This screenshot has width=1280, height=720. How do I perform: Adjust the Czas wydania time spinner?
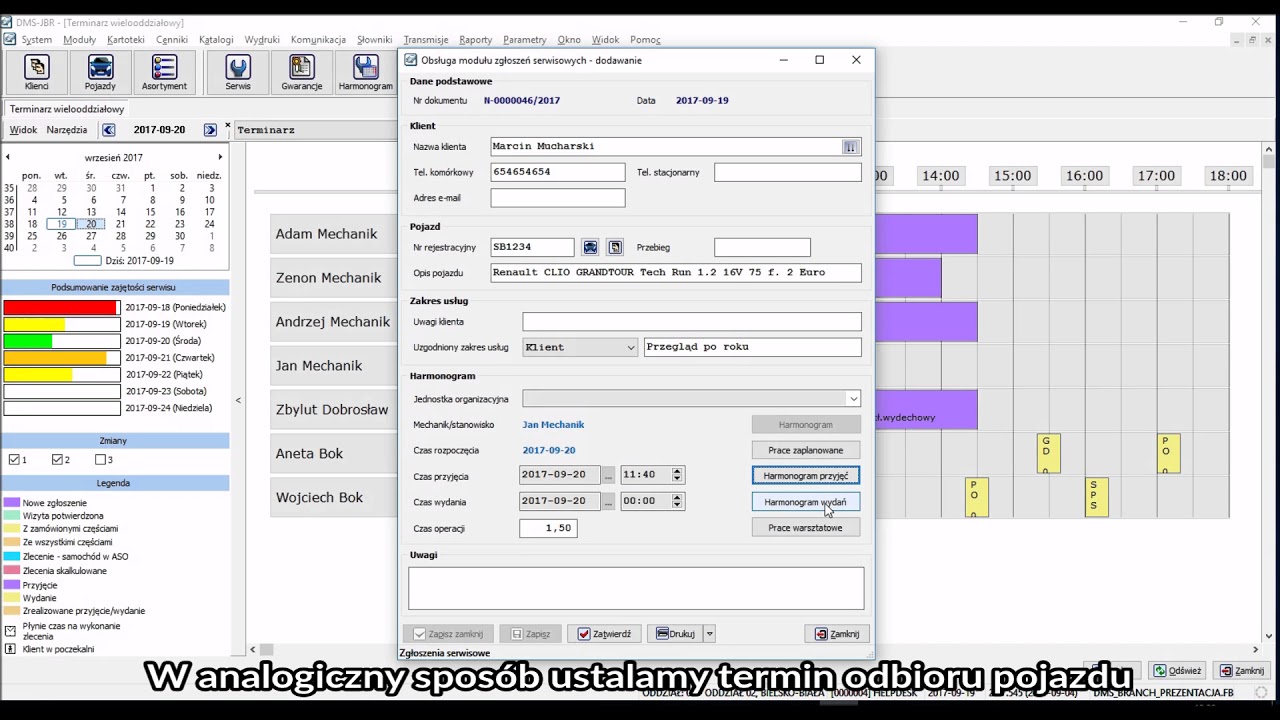[677, 501]
